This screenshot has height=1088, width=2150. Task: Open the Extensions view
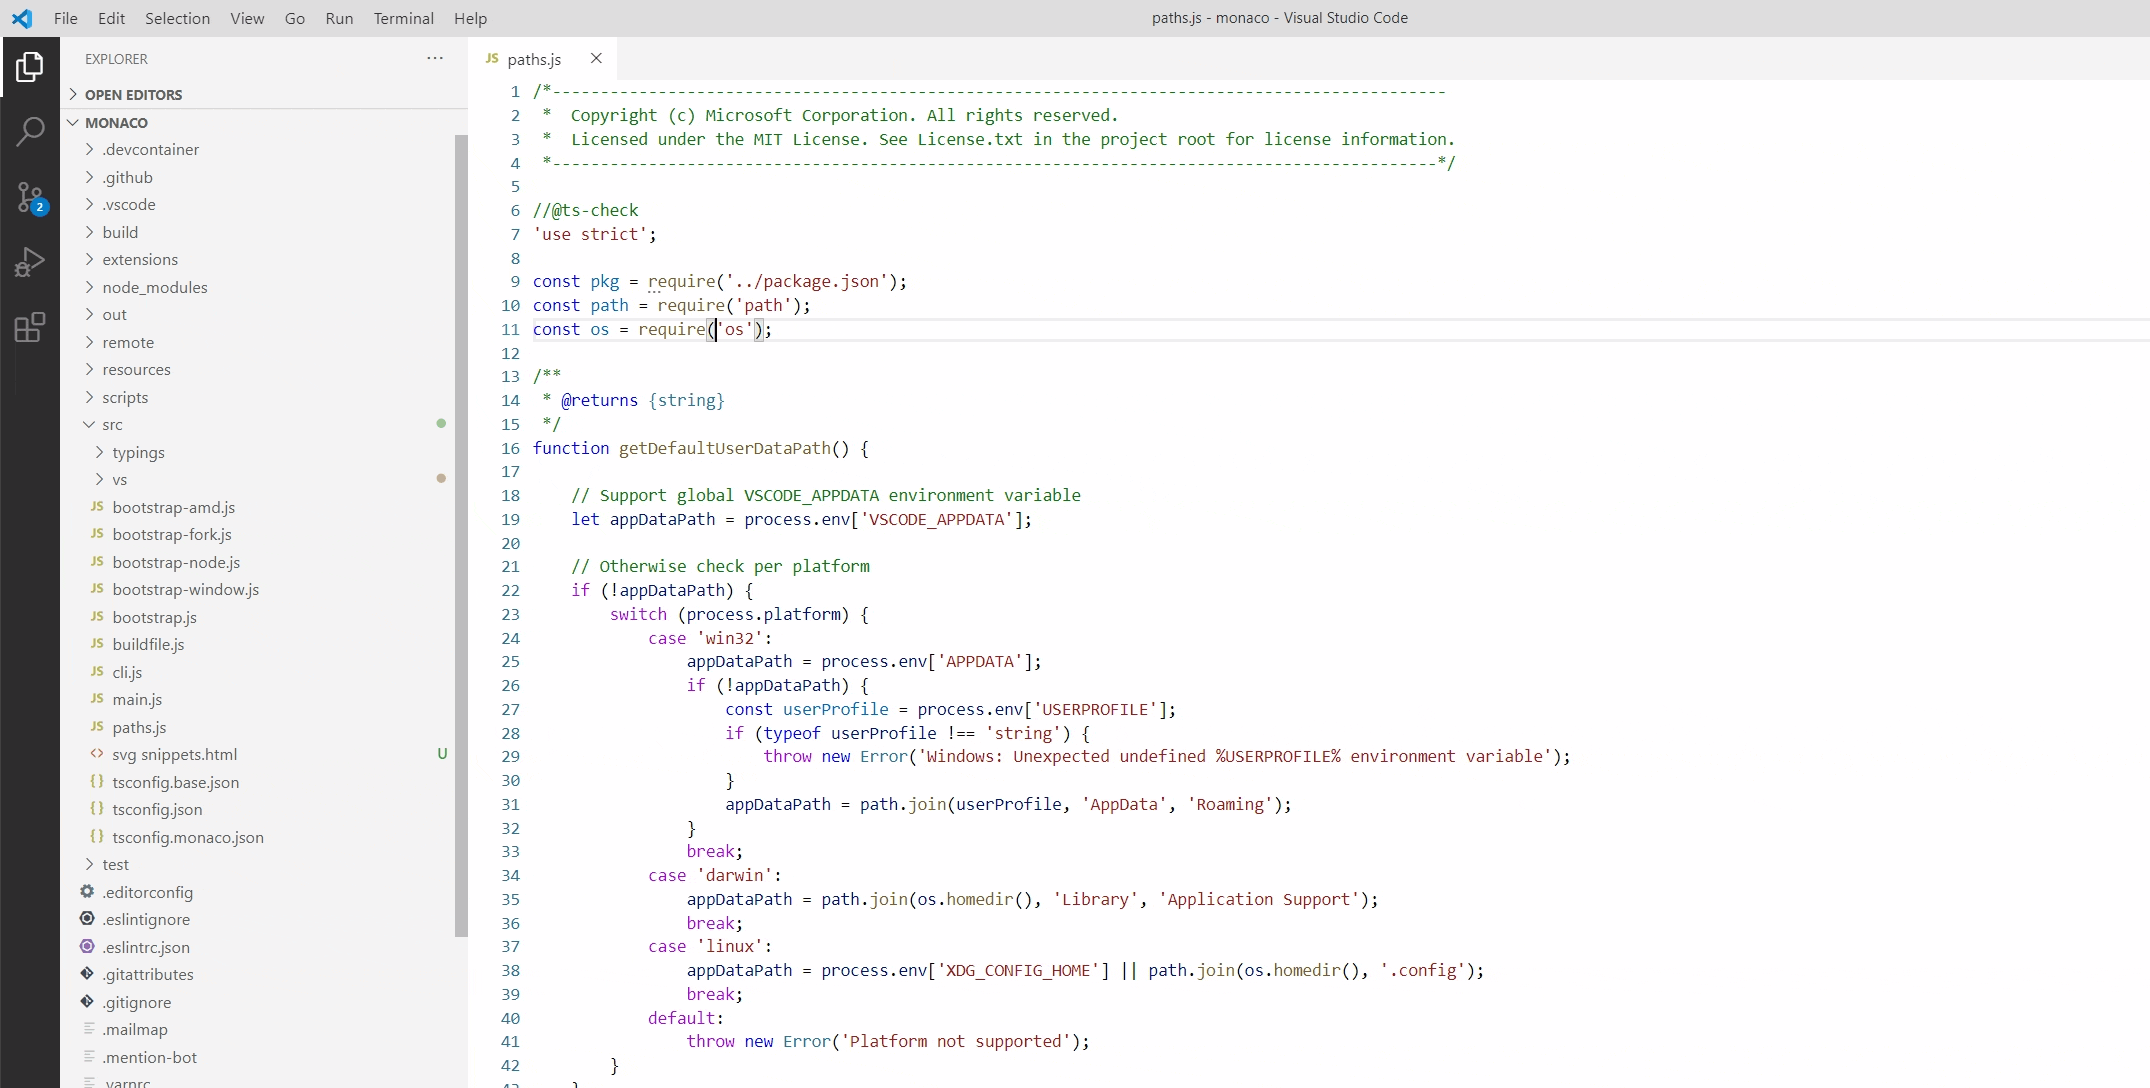tap(31, 327)
